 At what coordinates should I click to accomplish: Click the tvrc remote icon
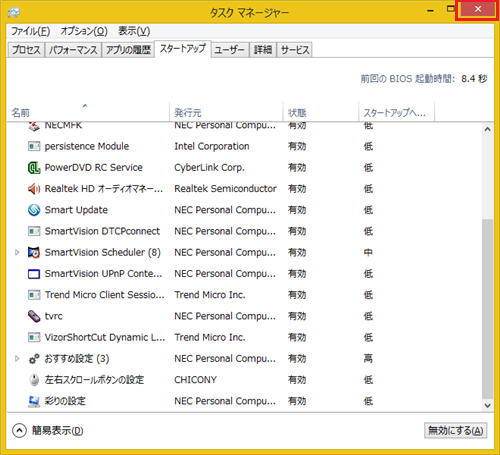coord(34,316)
